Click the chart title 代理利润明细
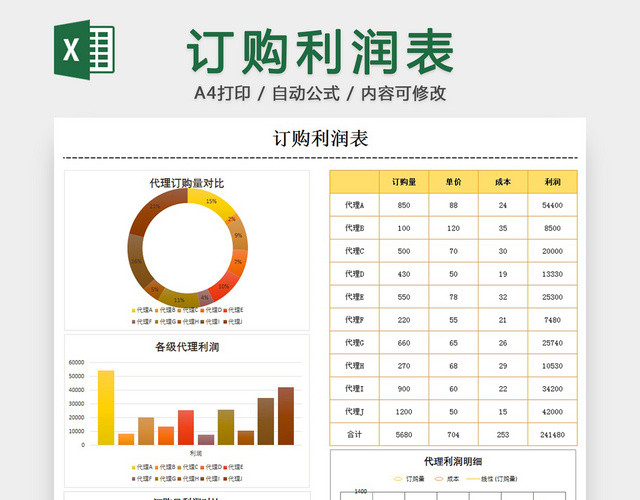The width and height of the screenshot is (640, 500). tap(453, 462)
